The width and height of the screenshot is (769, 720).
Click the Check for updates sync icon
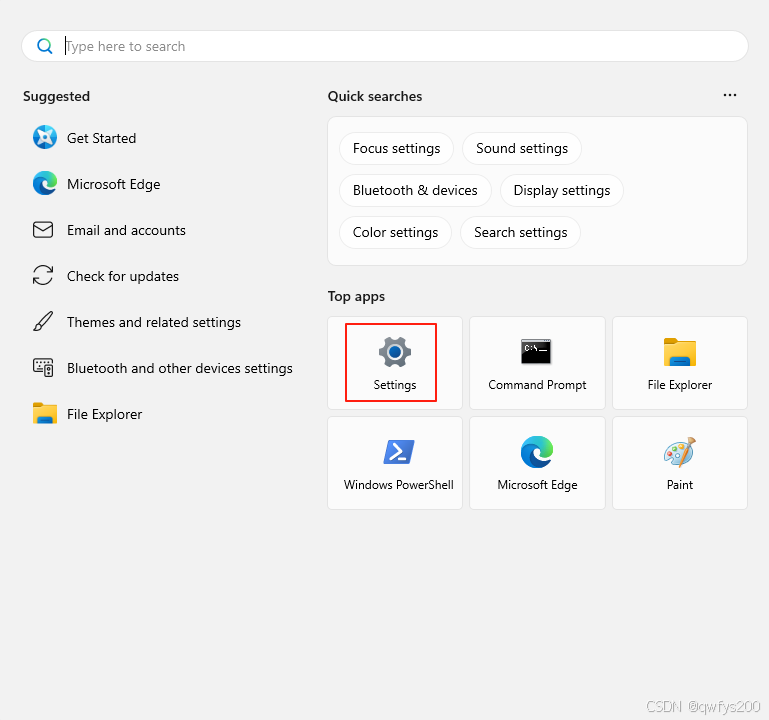[43, 275]
